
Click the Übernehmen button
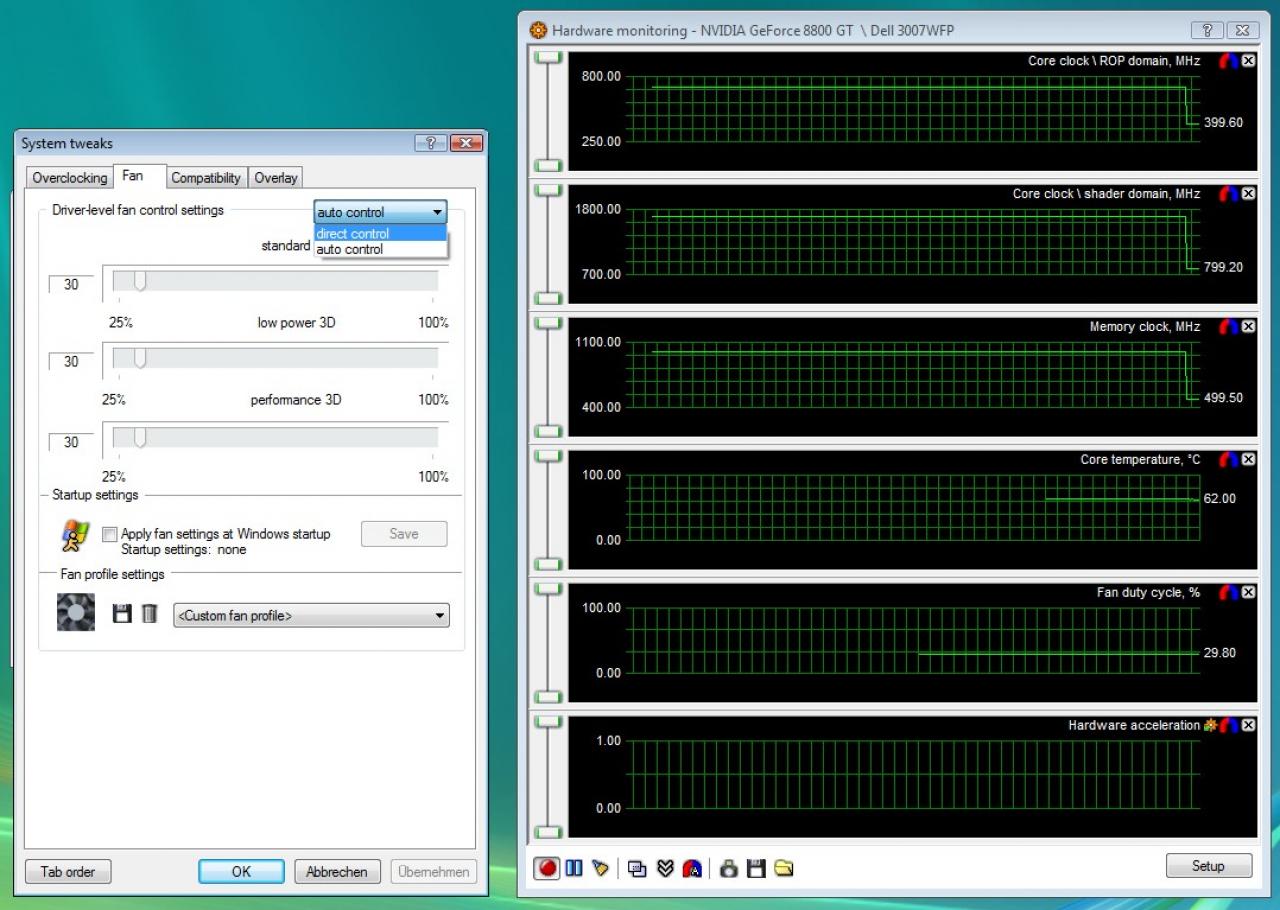coord(434,872)
